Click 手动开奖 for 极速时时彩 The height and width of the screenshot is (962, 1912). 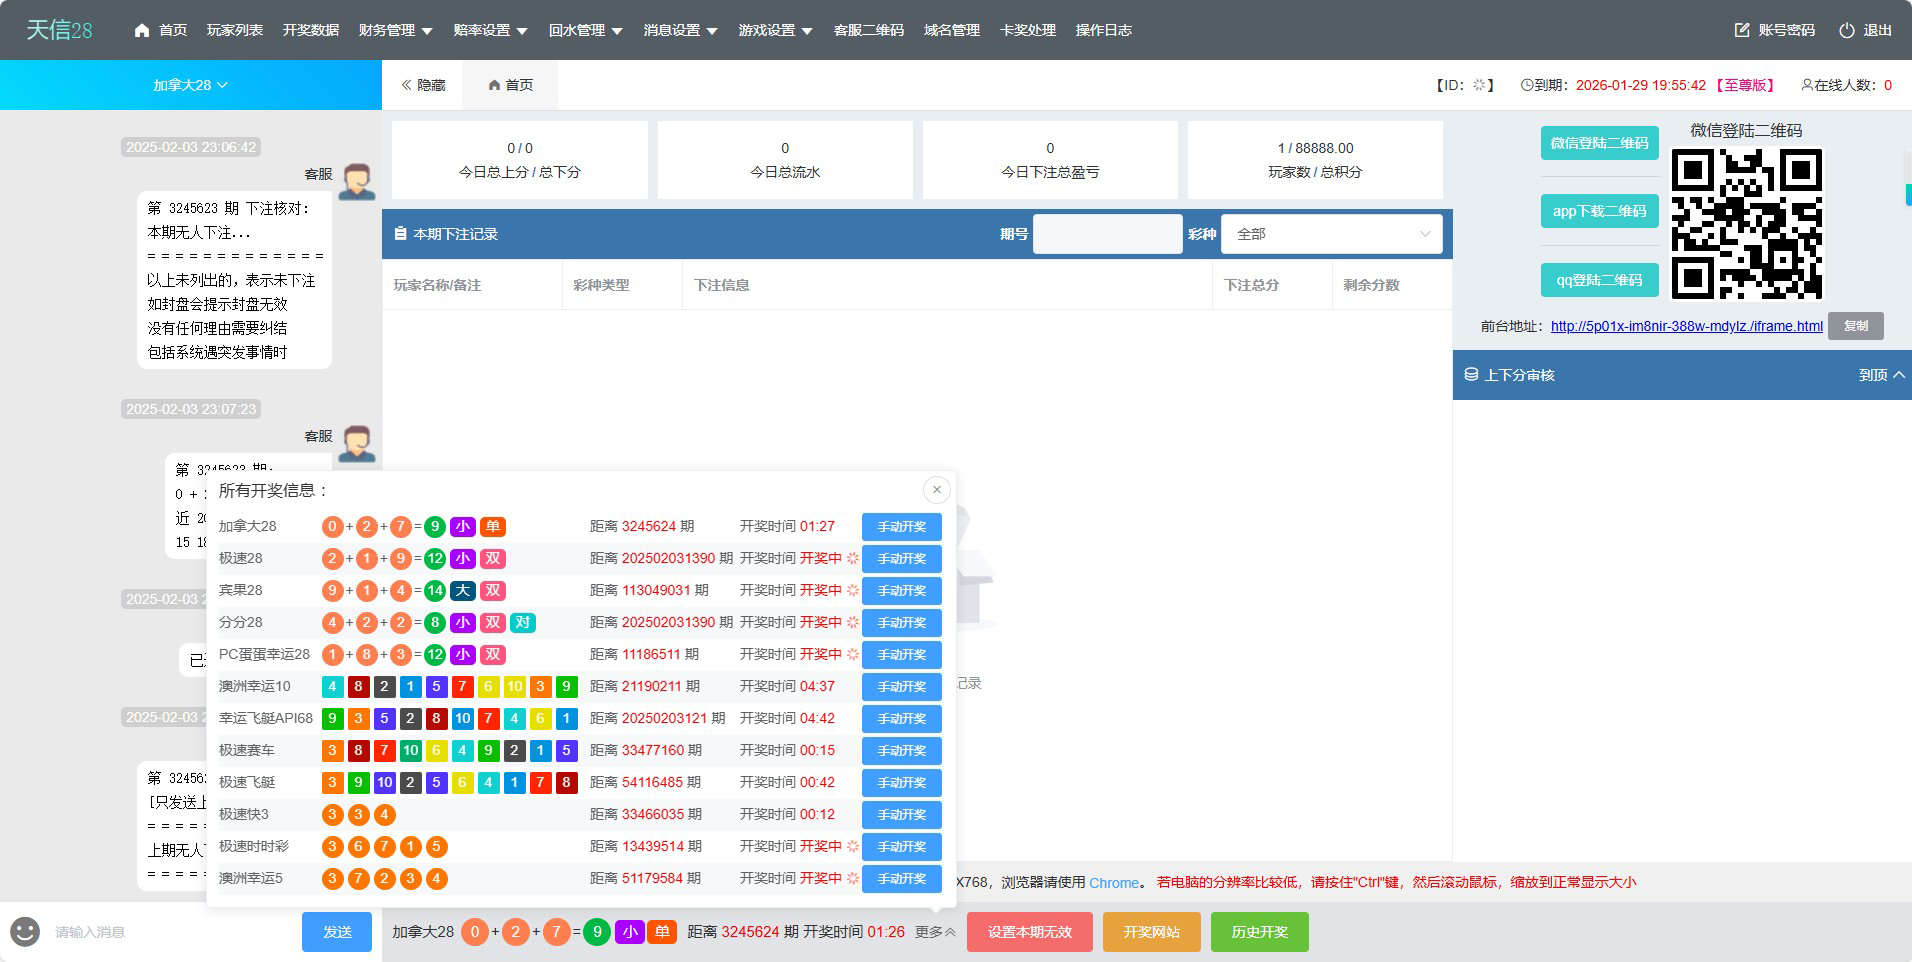(901, 846)
